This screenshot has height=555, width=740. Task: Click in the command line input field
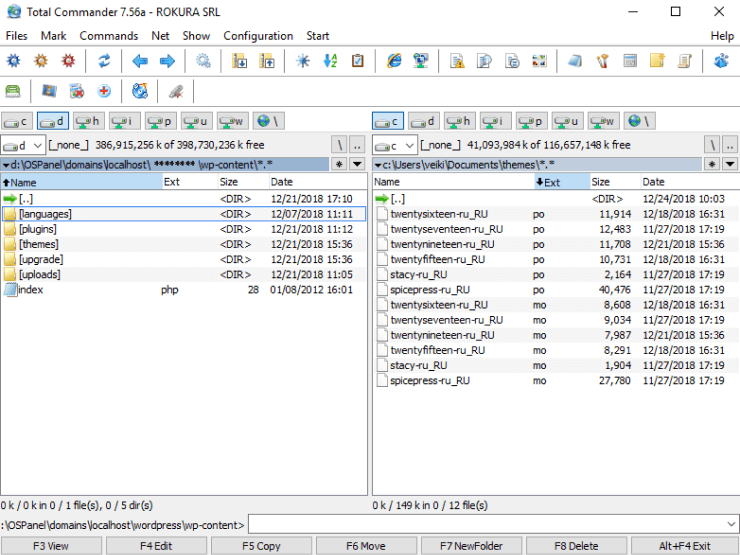pos(487,524)
